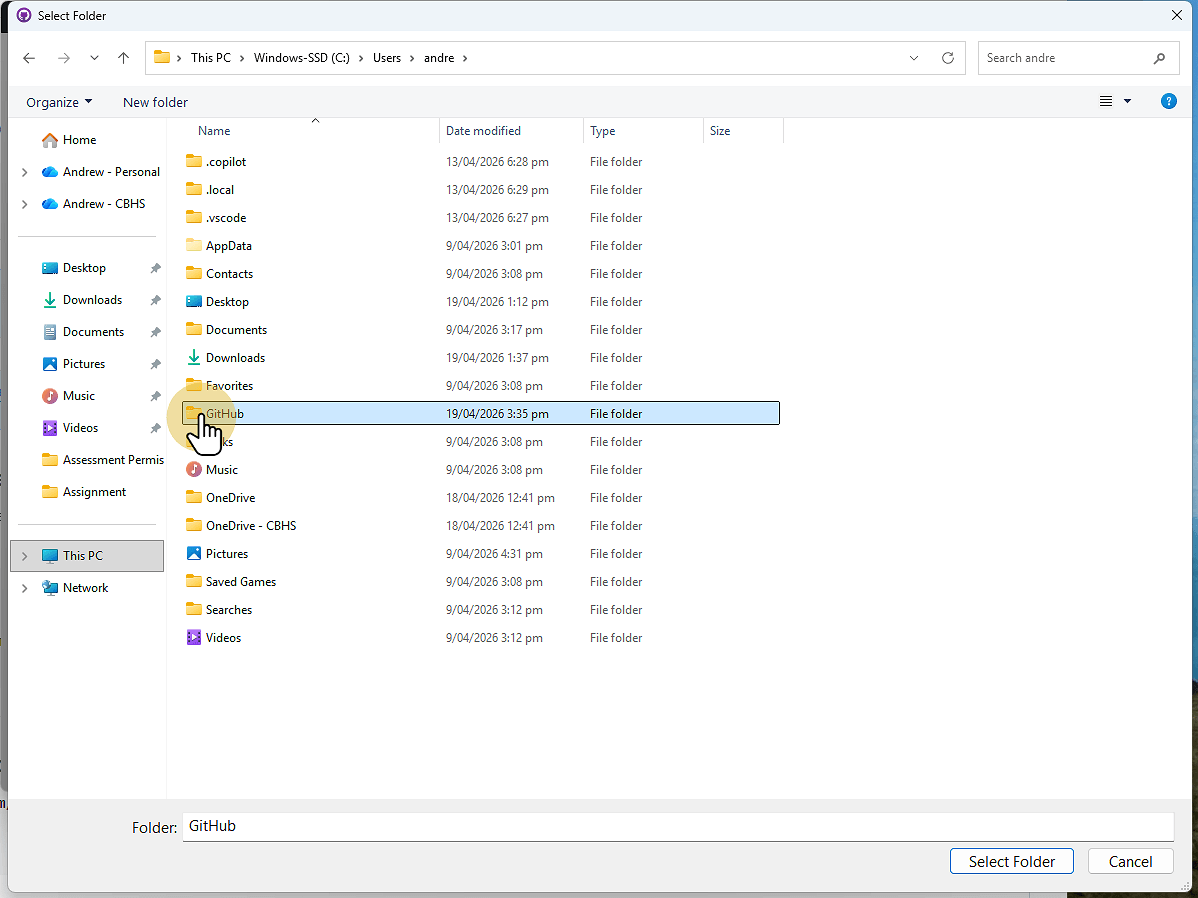Click the details view layout icon
Image resolution: width=1198 pixels, height=898 pixels.
point(1105,101)
